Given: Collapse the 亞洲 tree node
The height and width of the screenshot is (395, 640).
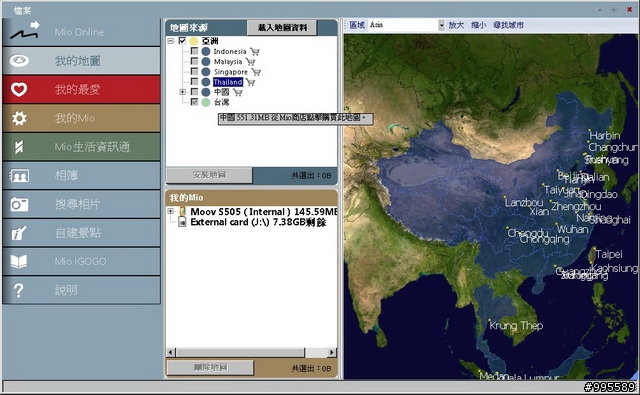Looking at the screenshot, I should click(171, 41).
